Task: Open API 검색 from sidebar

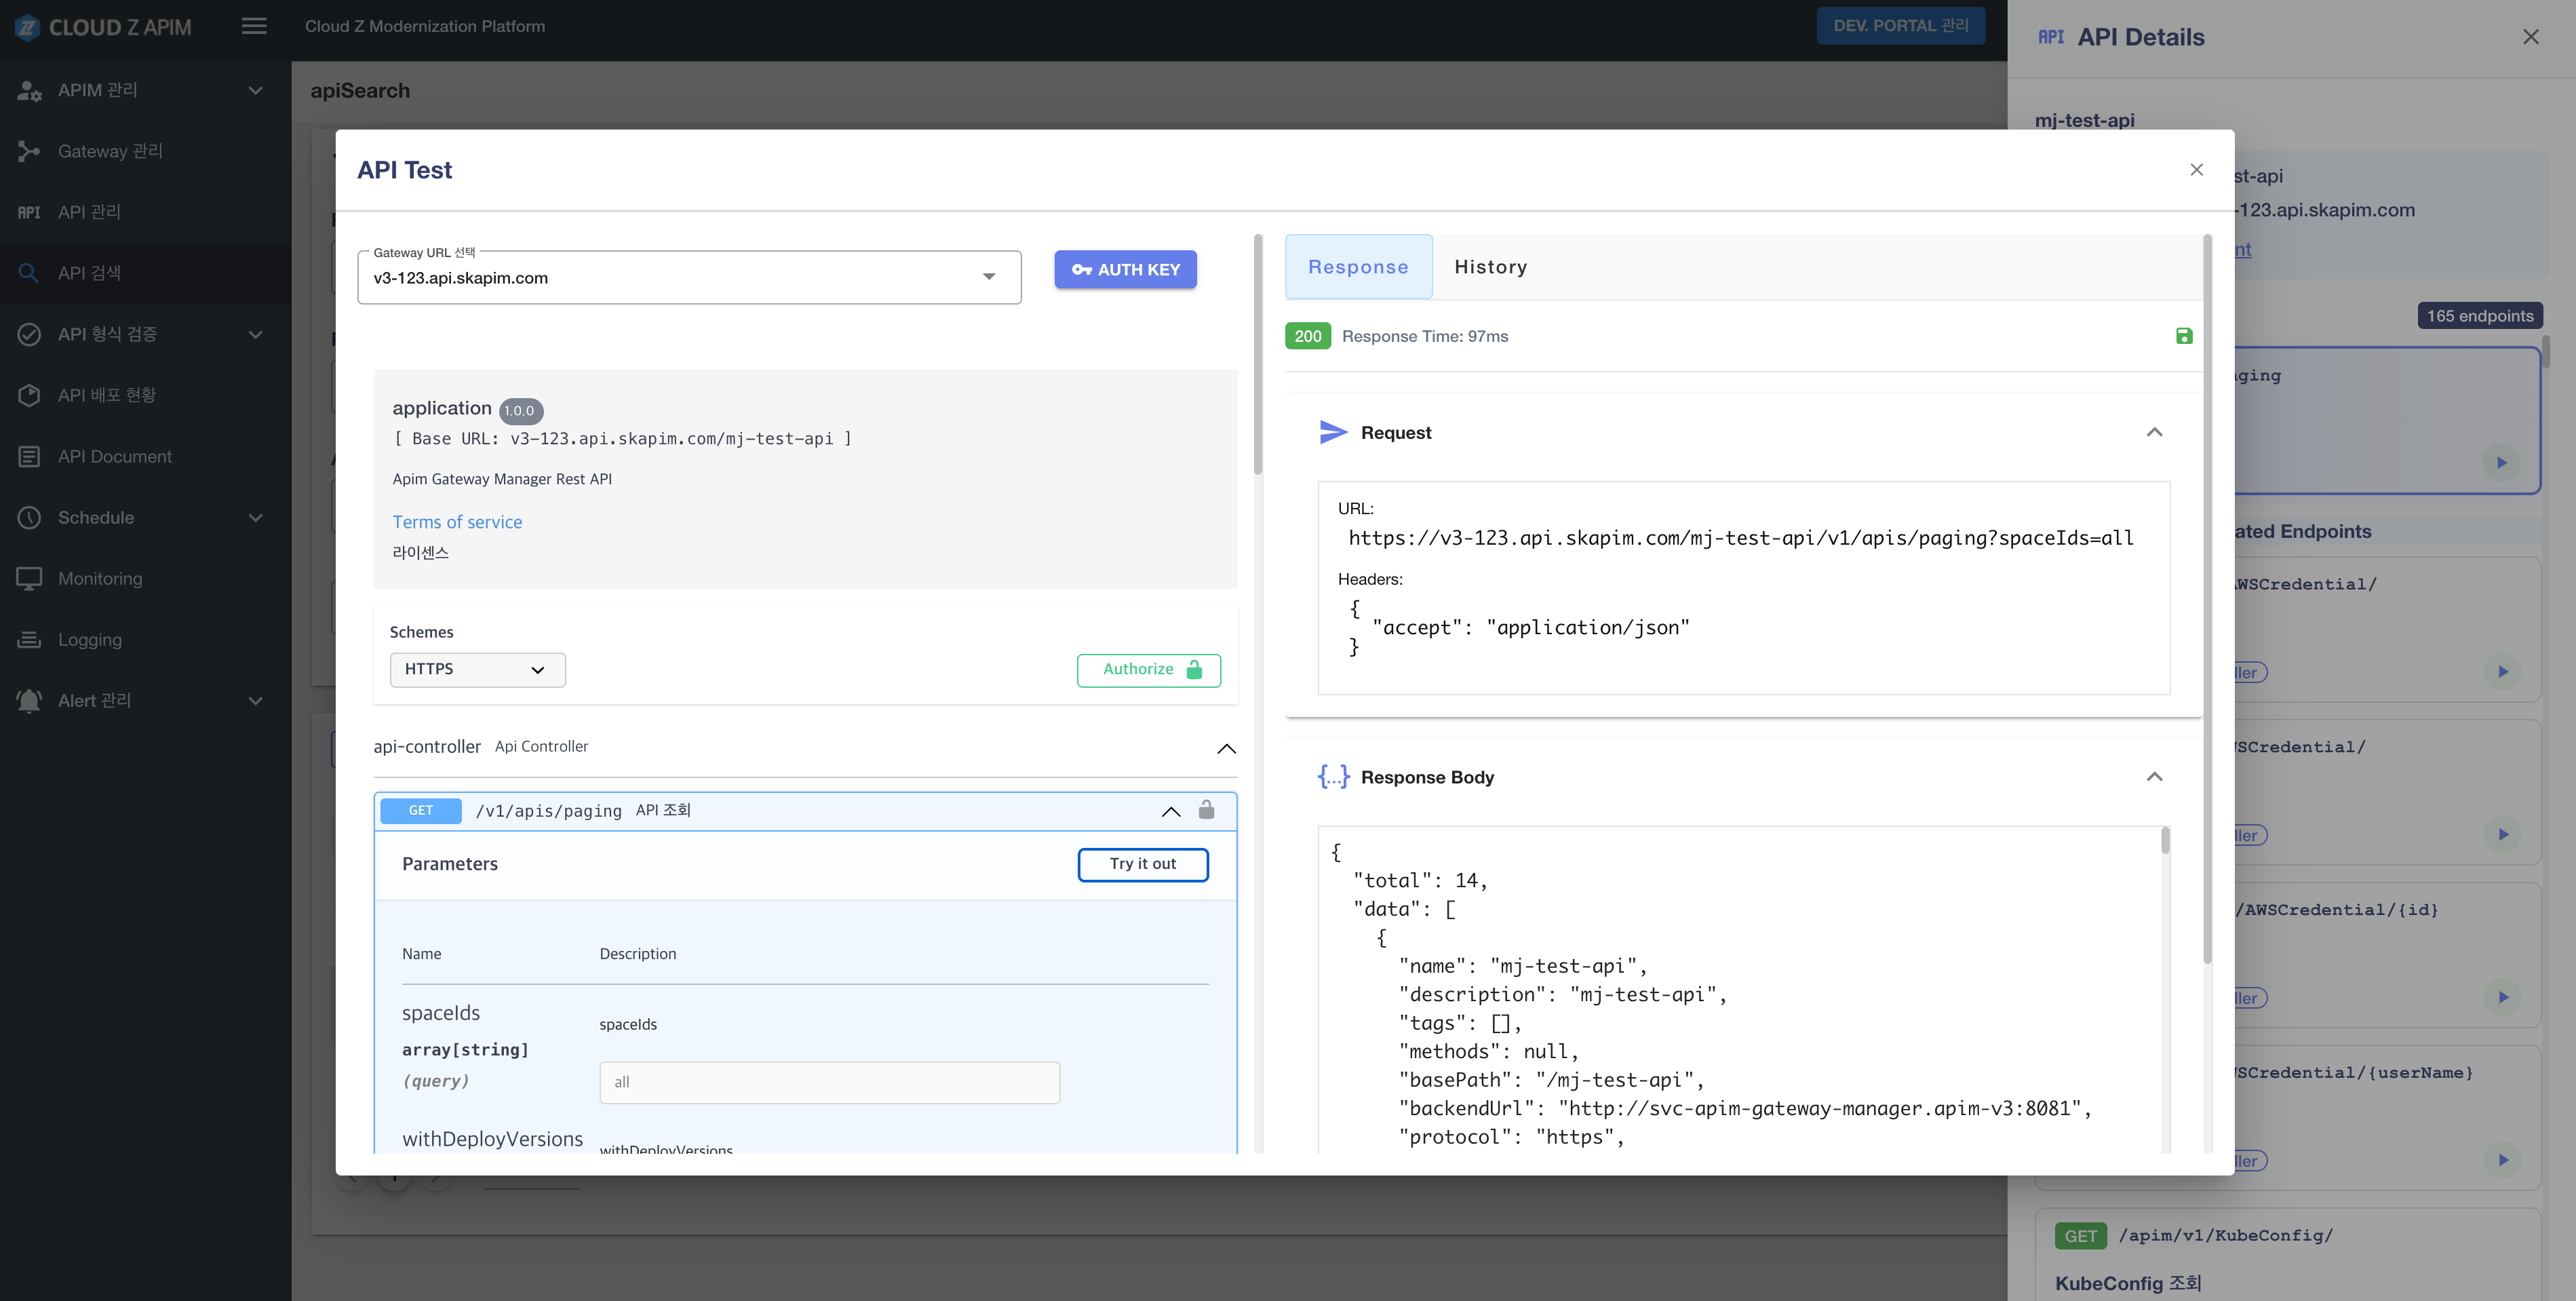Action: (89, 273)
